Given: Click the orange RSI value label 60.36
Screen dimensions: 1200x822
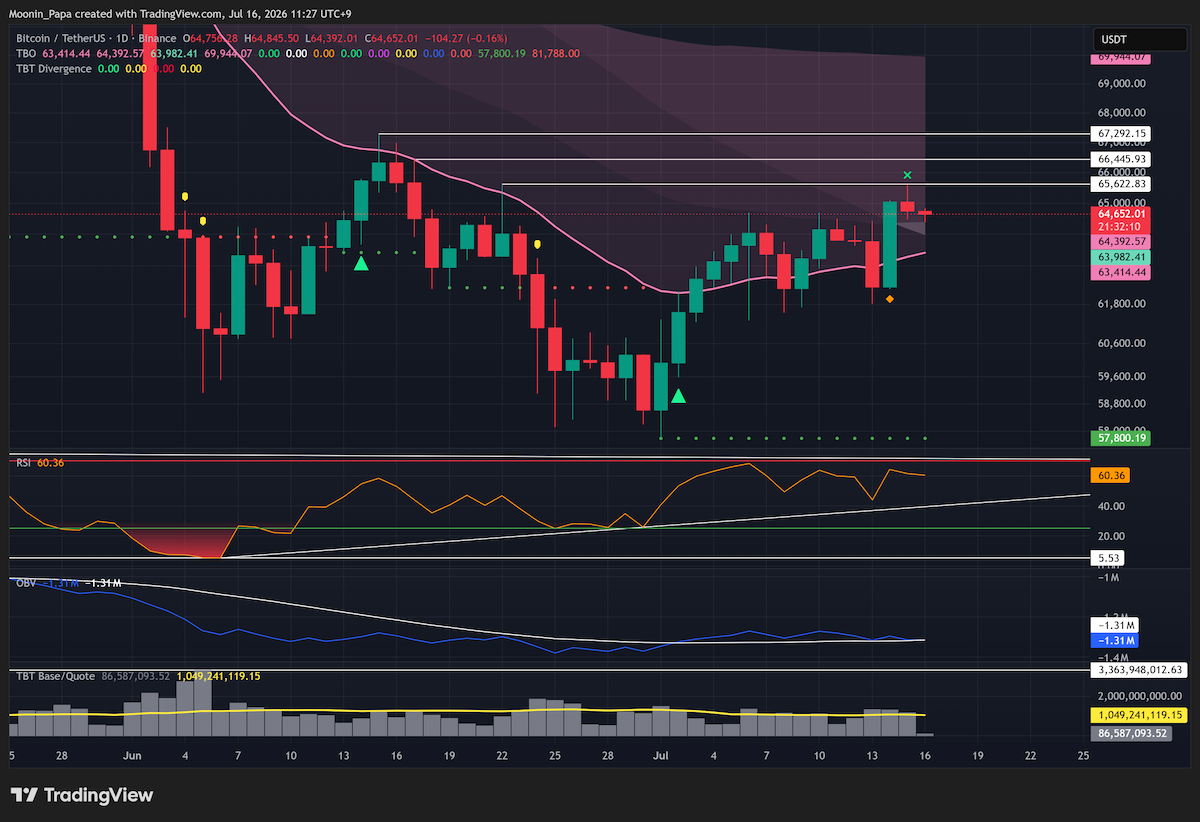Looking at the screenshot, I should pos(1111,476).
